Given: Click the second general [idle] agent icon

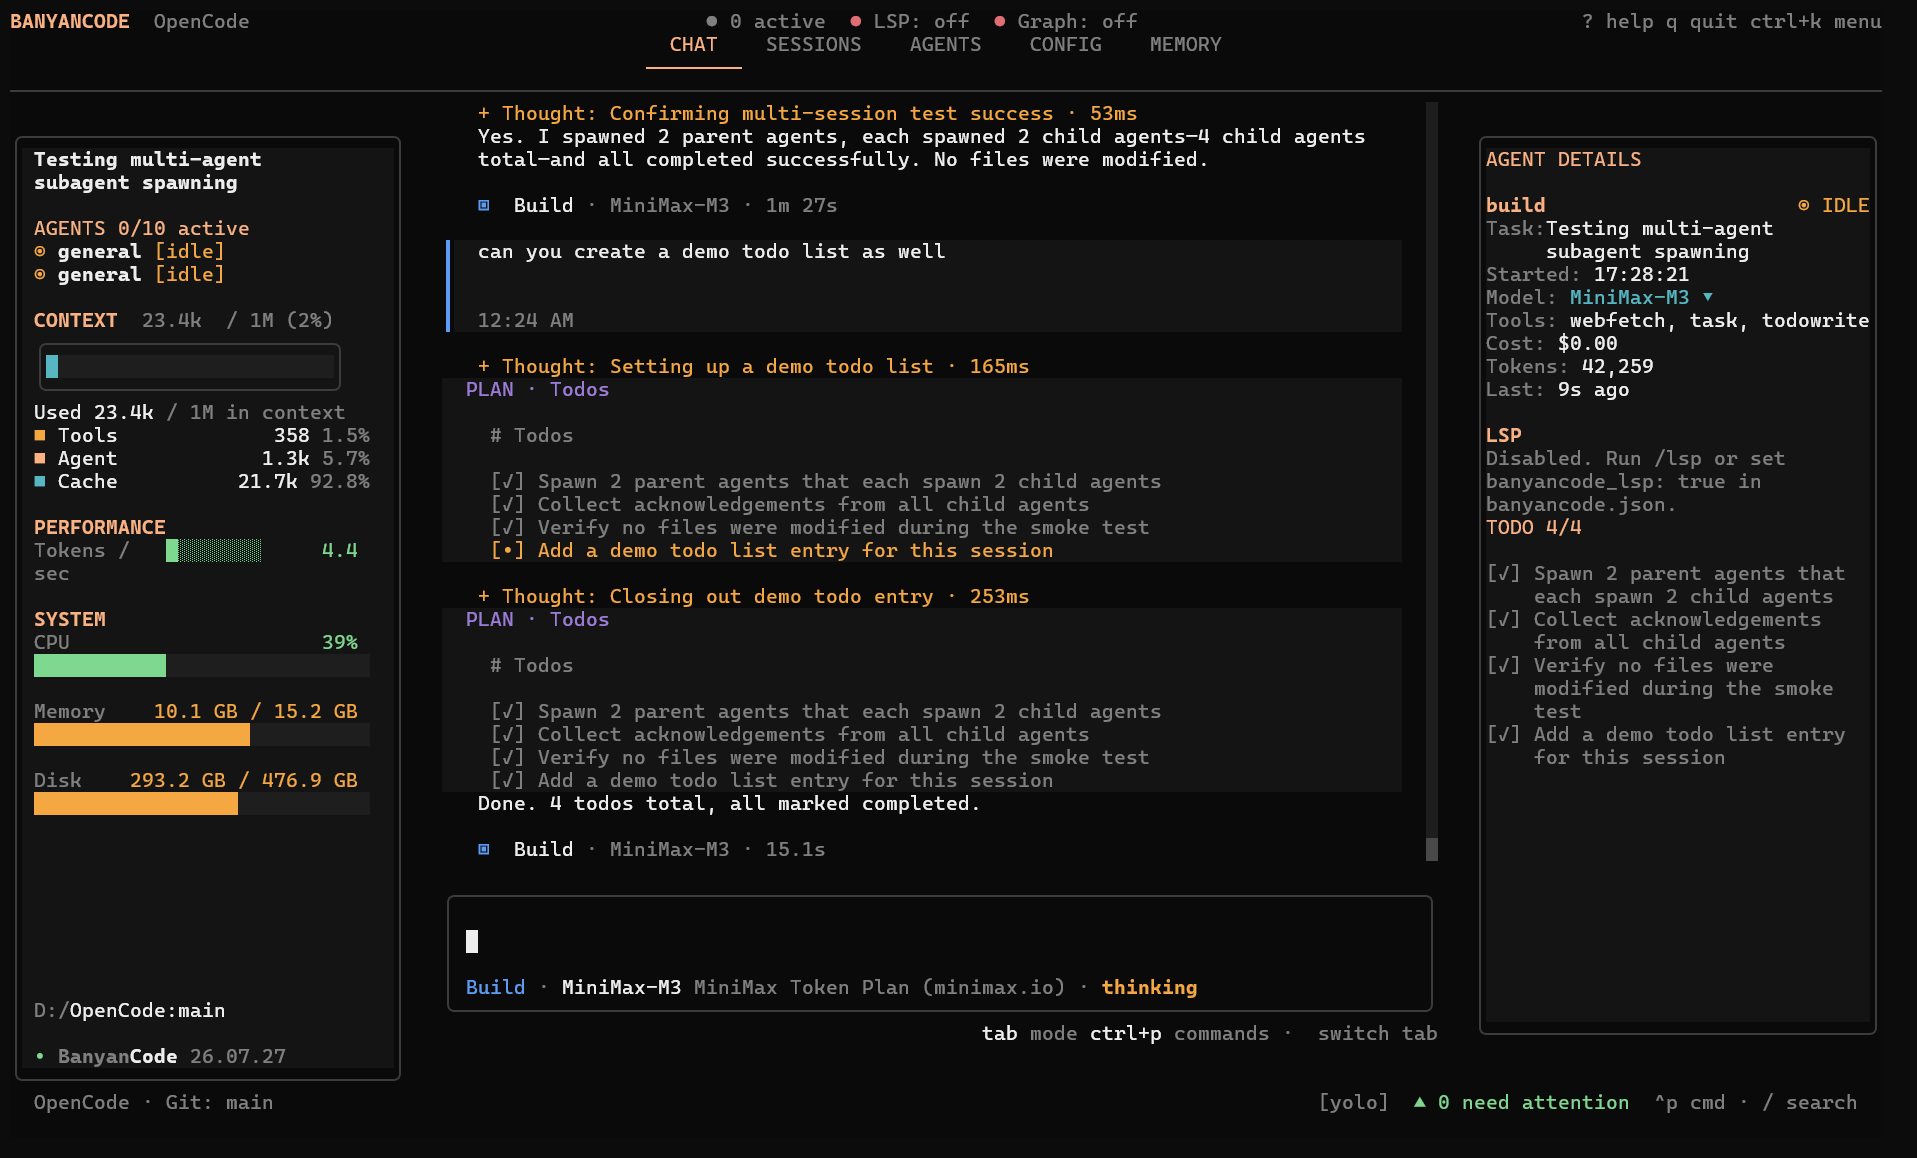Looking at the screenshot, I should click(40, 274).
